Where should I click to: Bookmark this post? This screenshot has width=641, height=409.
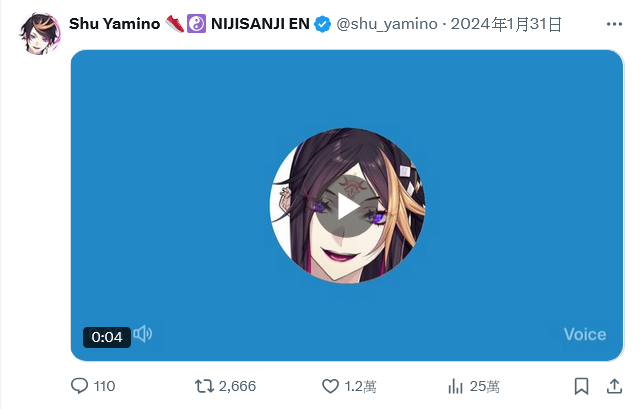581,386
